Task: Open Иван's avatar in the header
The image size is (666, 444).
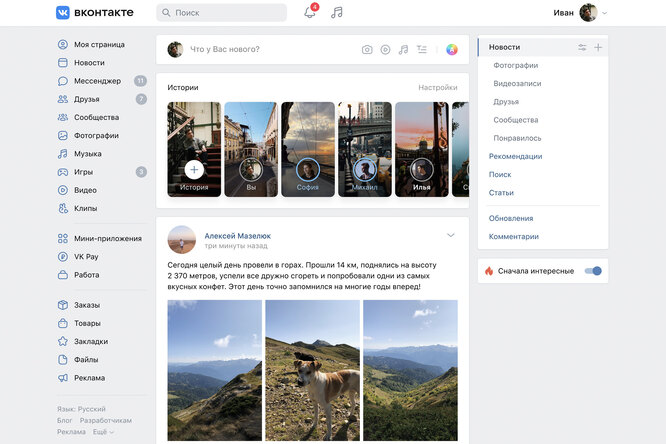Action: 588,13
